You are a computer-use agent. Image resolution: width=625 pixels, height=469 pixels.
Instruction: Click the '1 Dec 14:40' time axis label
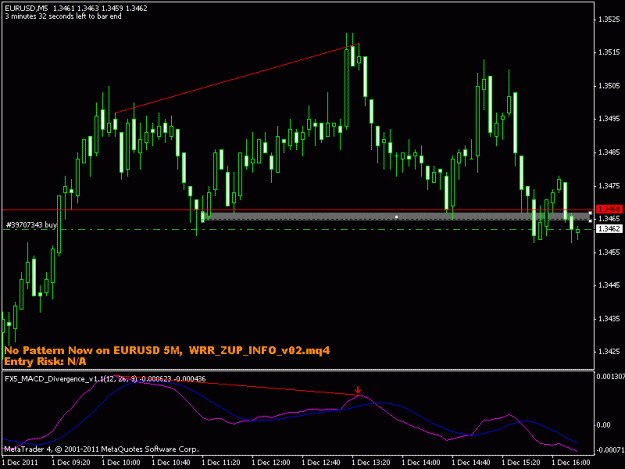click(x=471, y=462)
